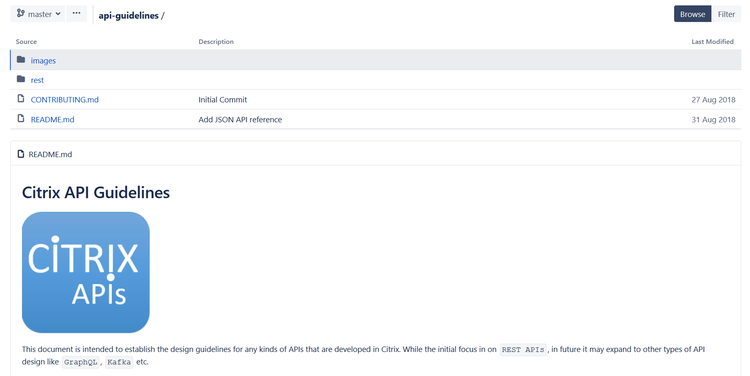Open the master branch selector dropdown

click(x=37, y=14)
